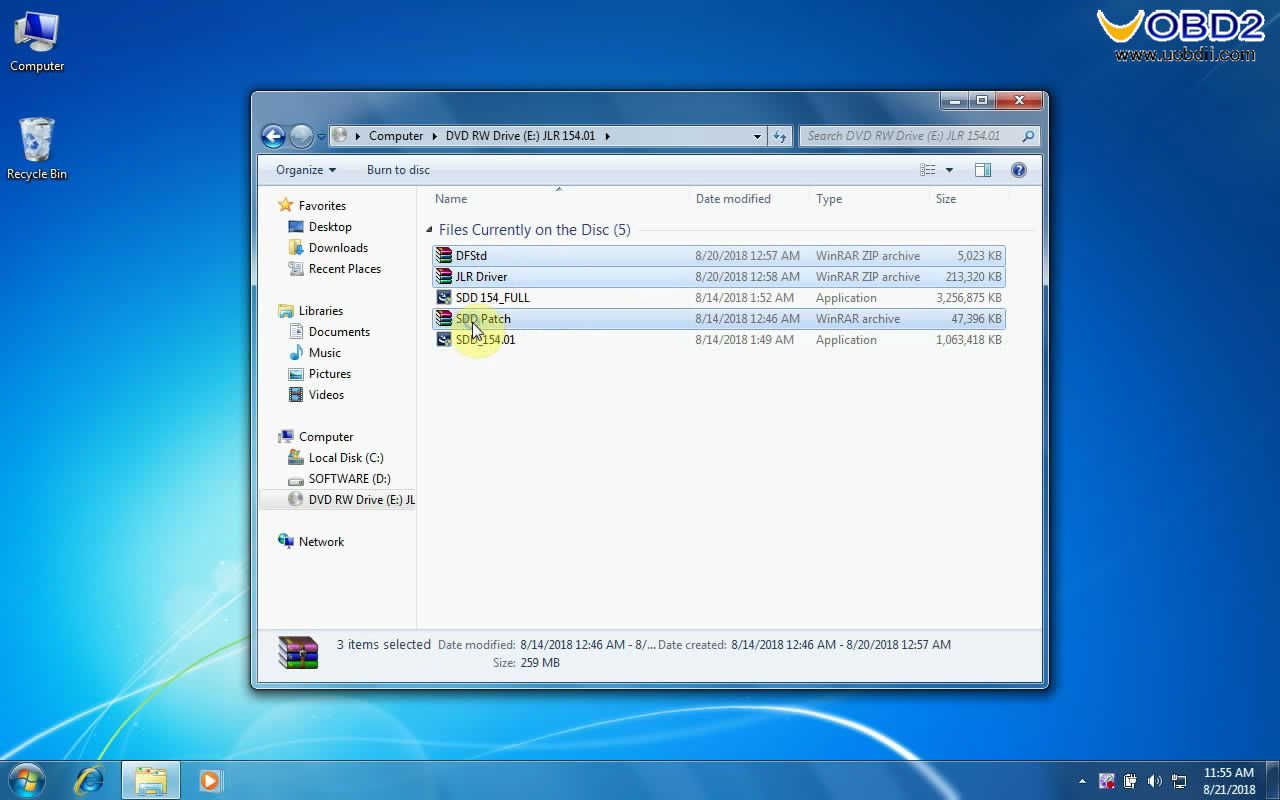Open the Windows Start button
The height and width of the screenshot is (800, 1280).
point(26,780)
